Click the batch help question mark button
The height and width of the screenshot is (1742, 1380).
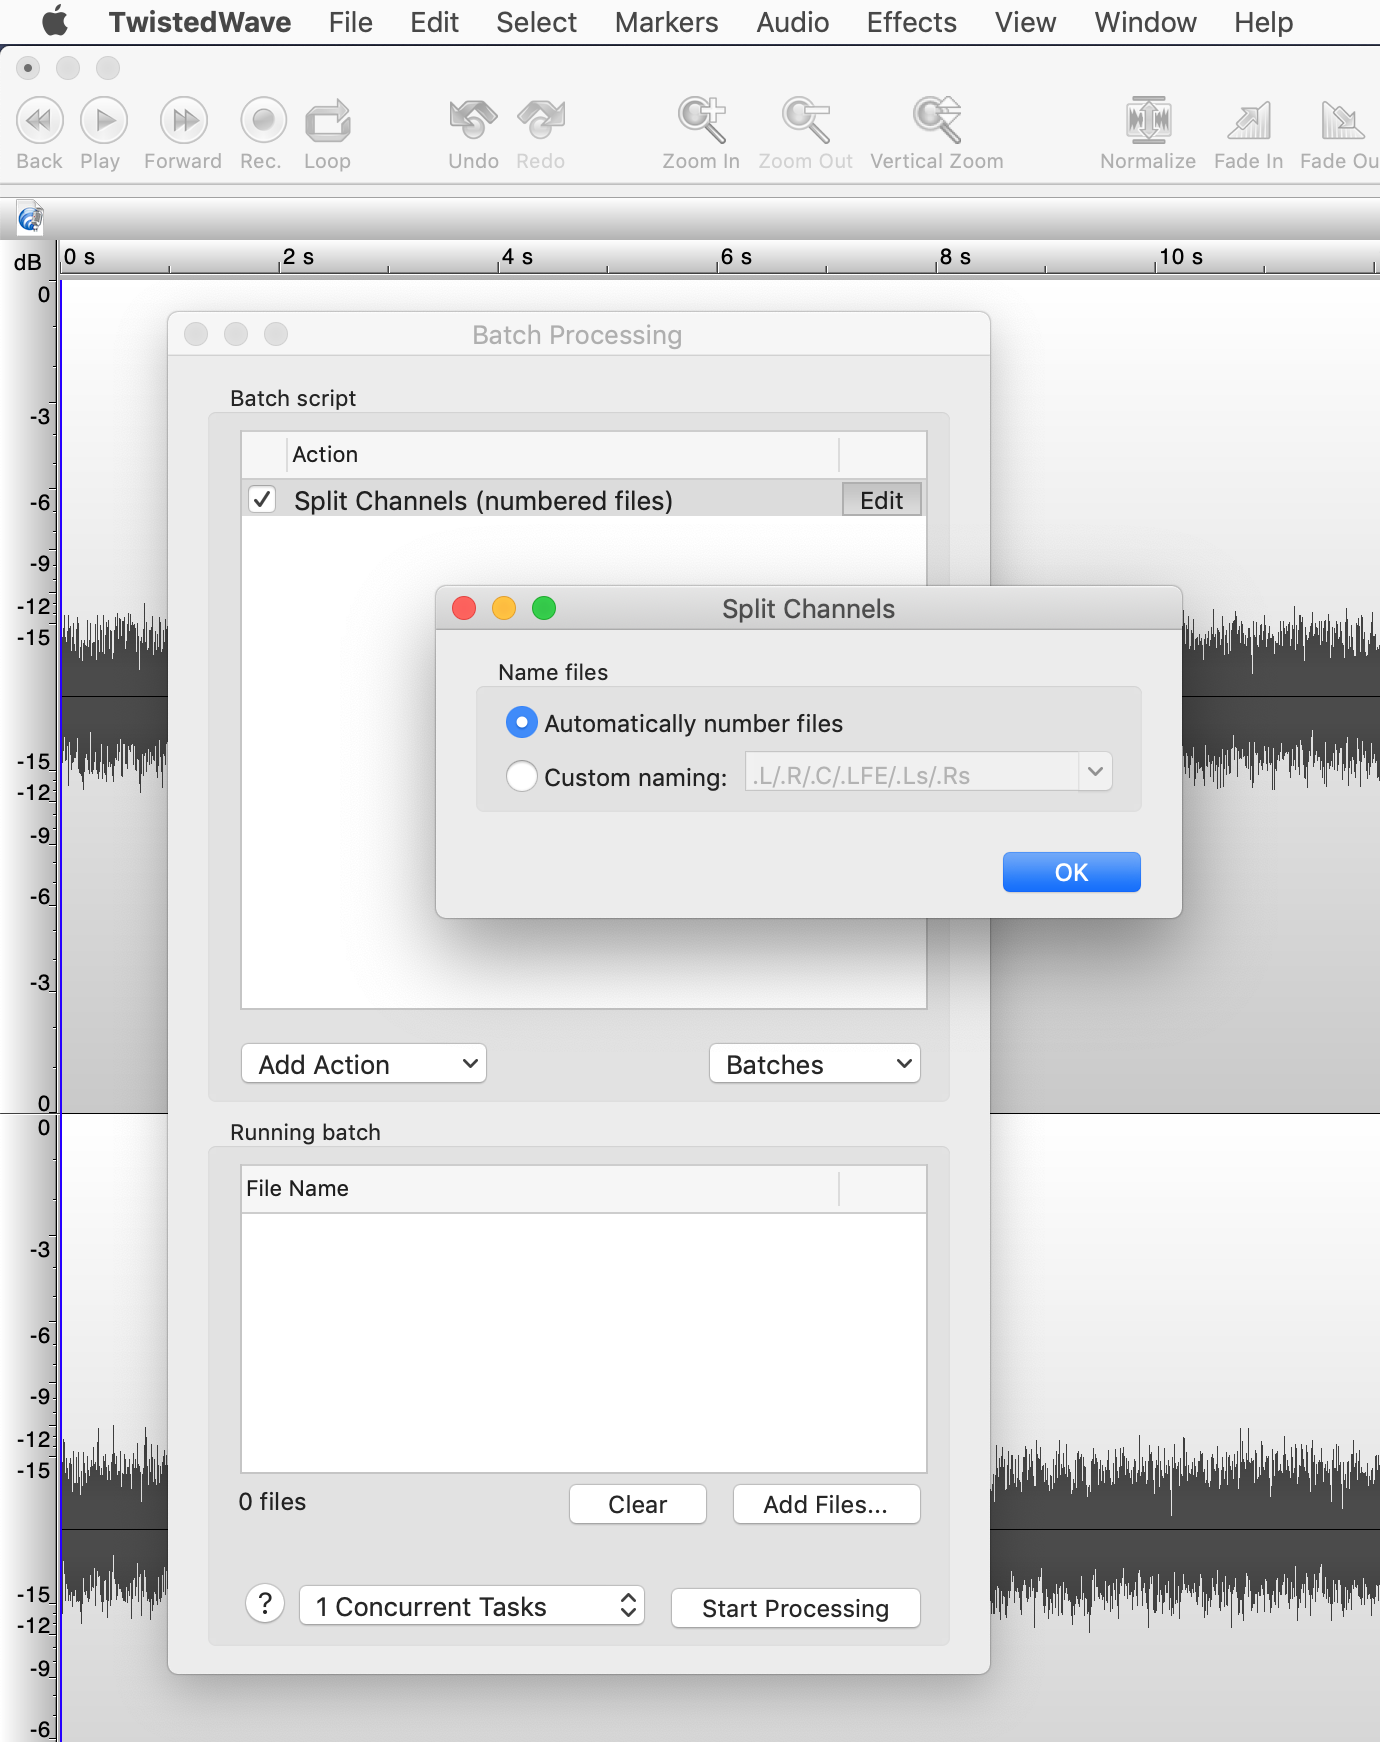[x=265, y=1604]
